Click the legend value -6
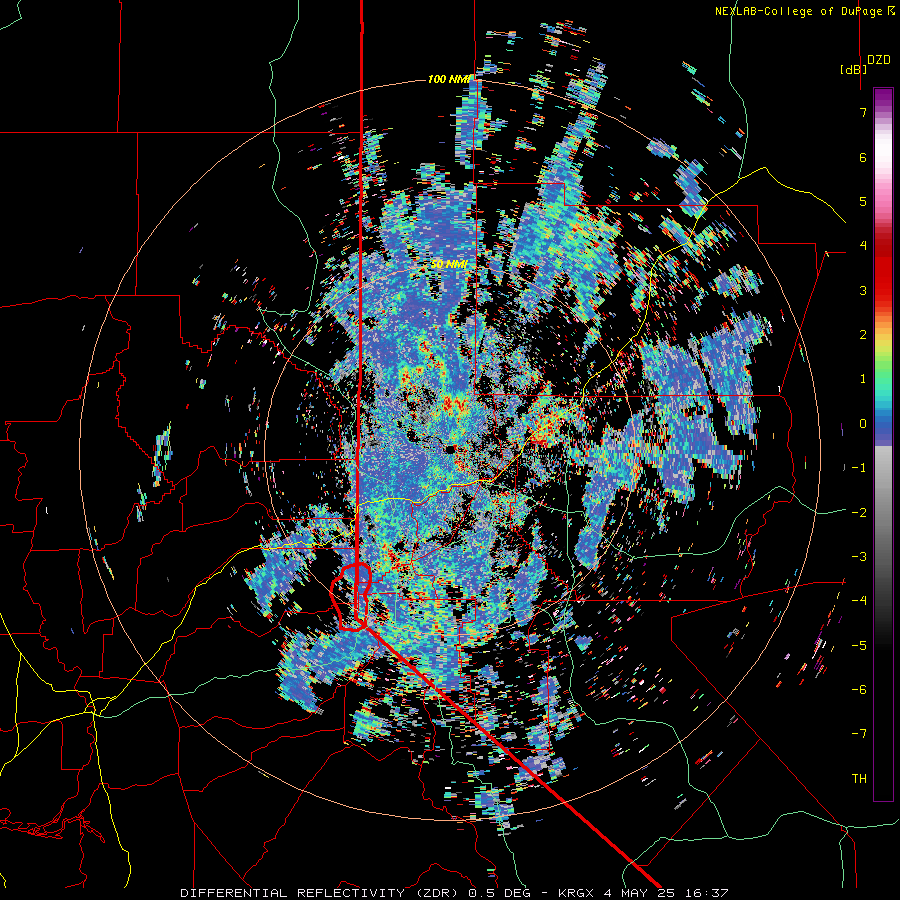Viewport: 900px width, 900px height. [x=859, y=689]
